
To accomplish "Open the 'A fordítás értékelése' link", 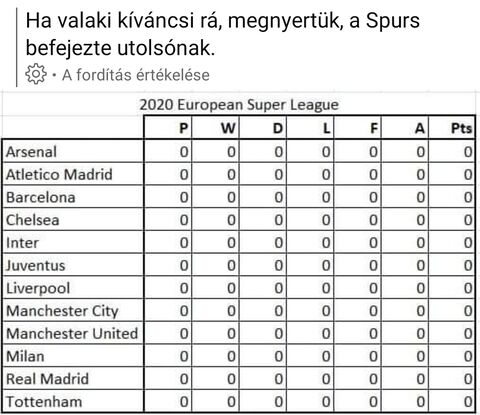I will click(x=136, y=75).
